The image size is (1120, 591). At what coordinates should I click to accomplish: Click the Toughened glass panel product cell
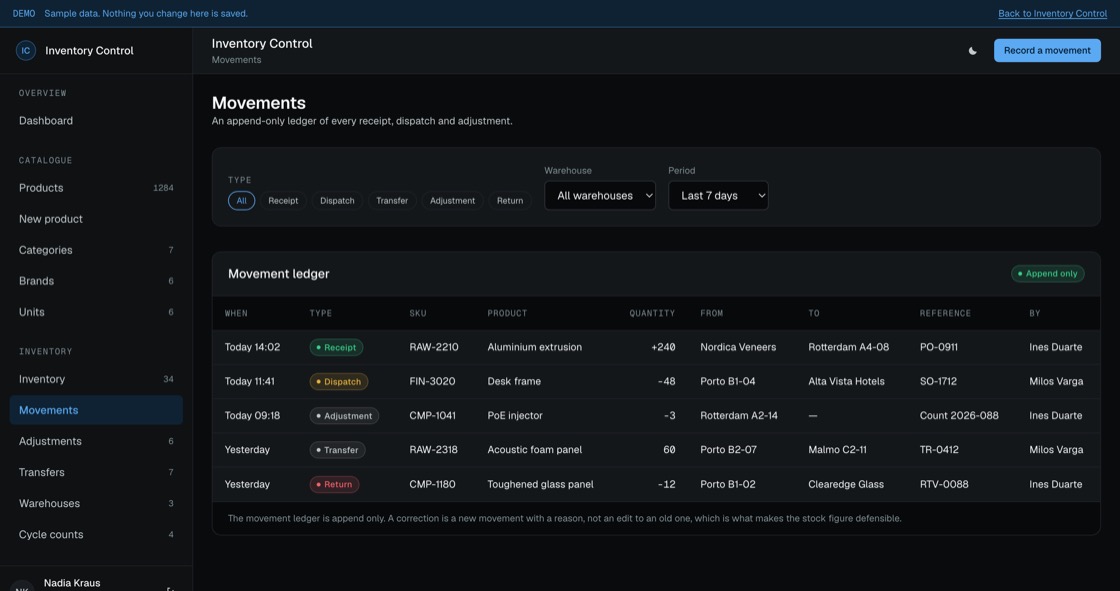[x=540, y=485]
